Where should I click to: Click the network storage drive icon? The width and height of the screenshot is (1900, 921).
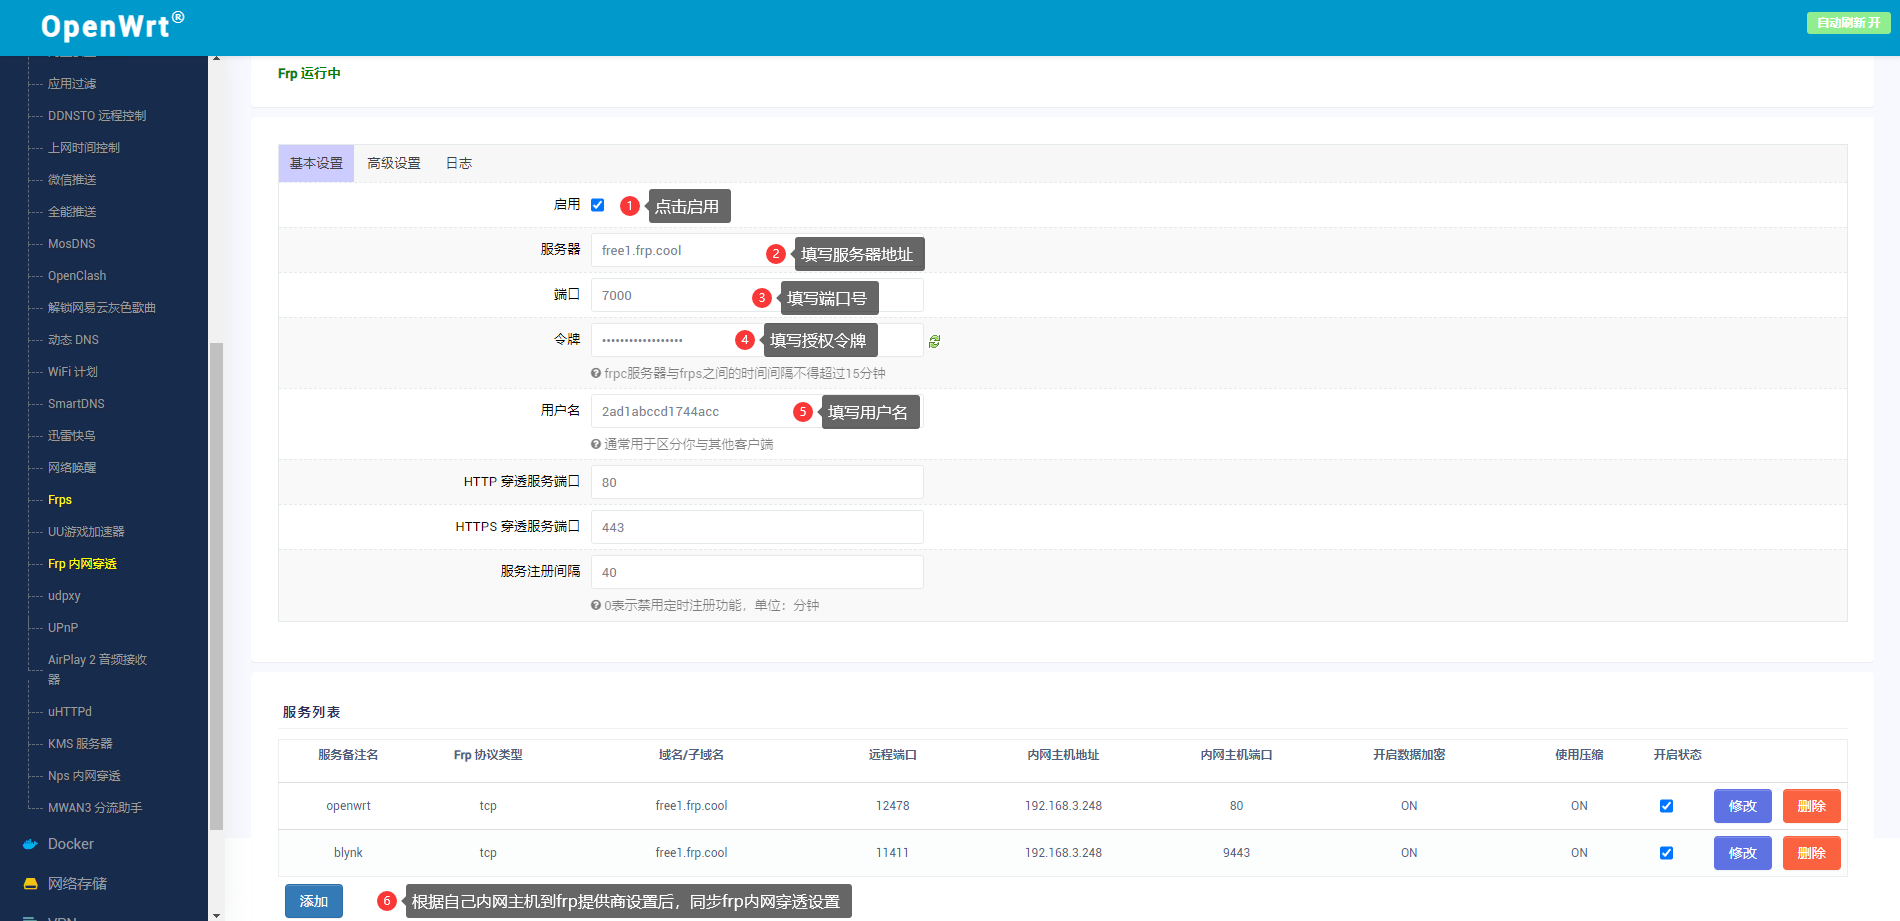point(30,884)
